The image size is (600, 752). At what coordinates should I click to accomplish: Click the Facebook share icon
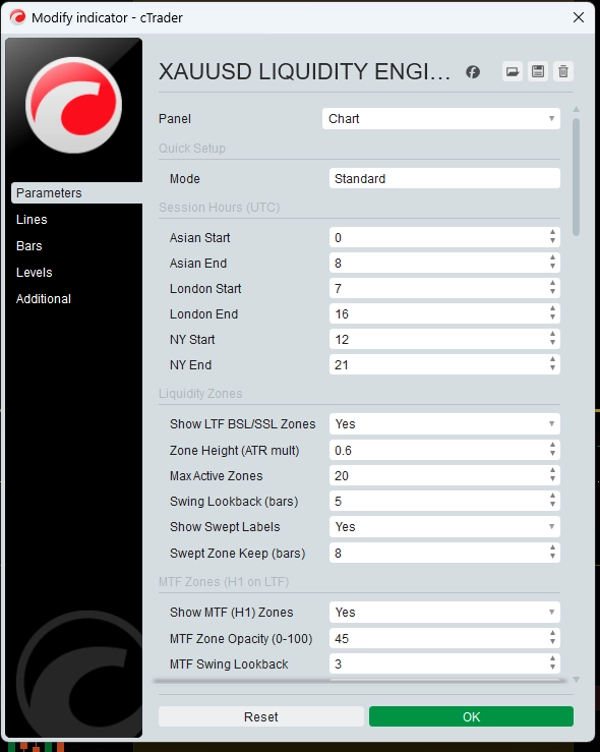tap(473, 72)
